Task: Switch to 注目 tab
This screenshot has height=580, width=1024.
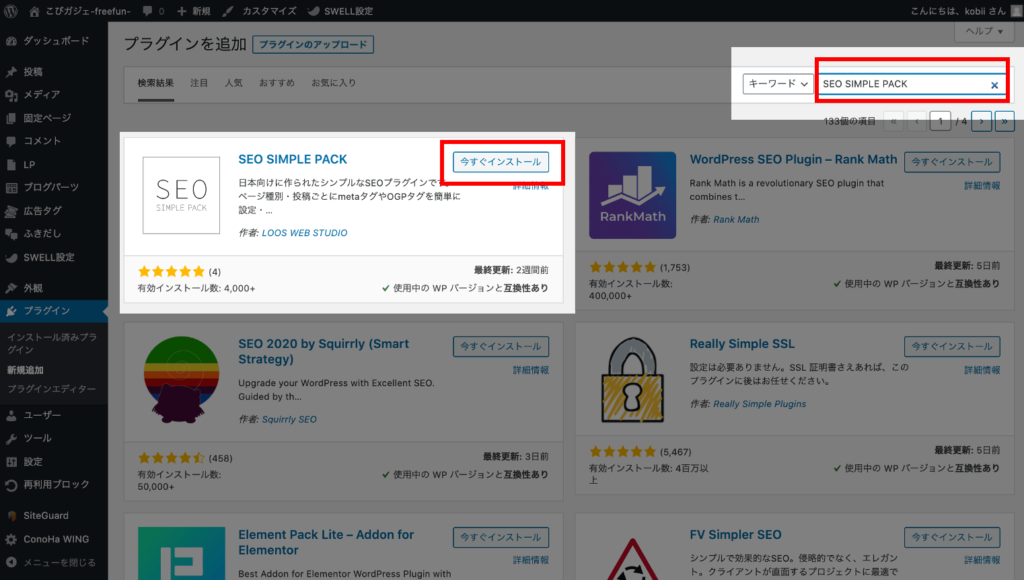Action: pos(199,83)
